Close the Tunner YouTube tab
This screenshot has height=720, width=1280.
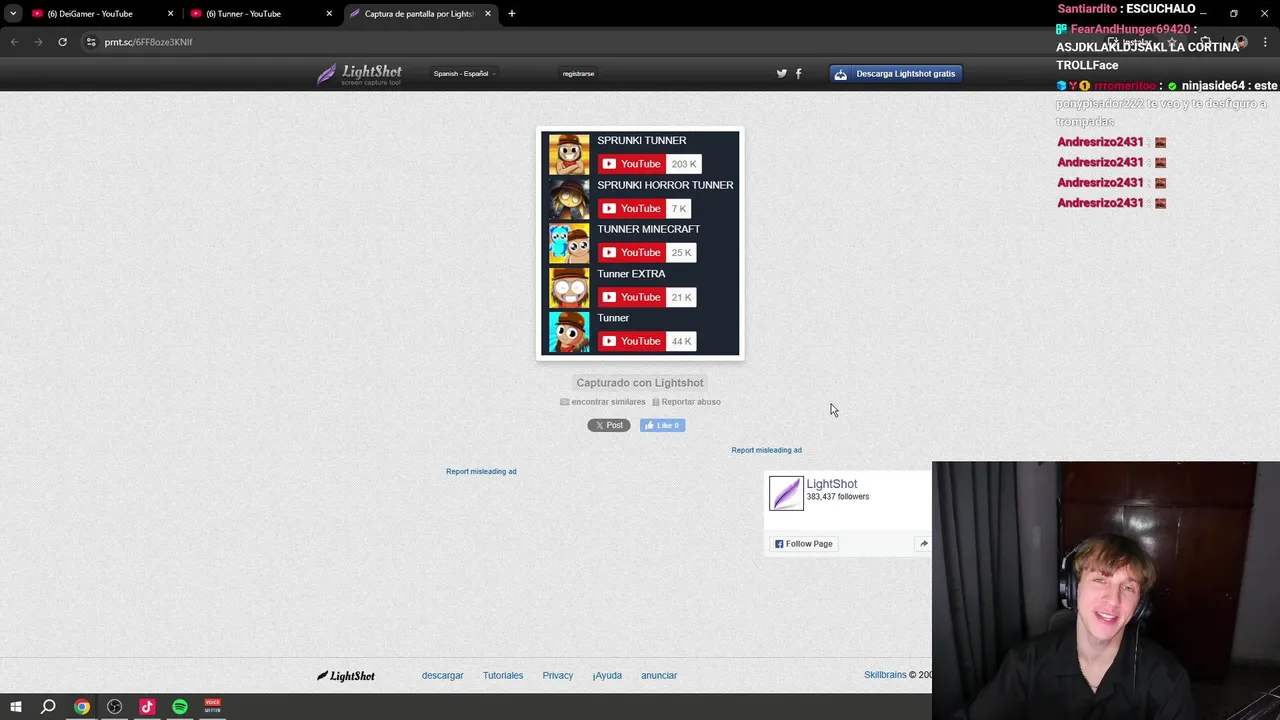(x=329, y=14)
